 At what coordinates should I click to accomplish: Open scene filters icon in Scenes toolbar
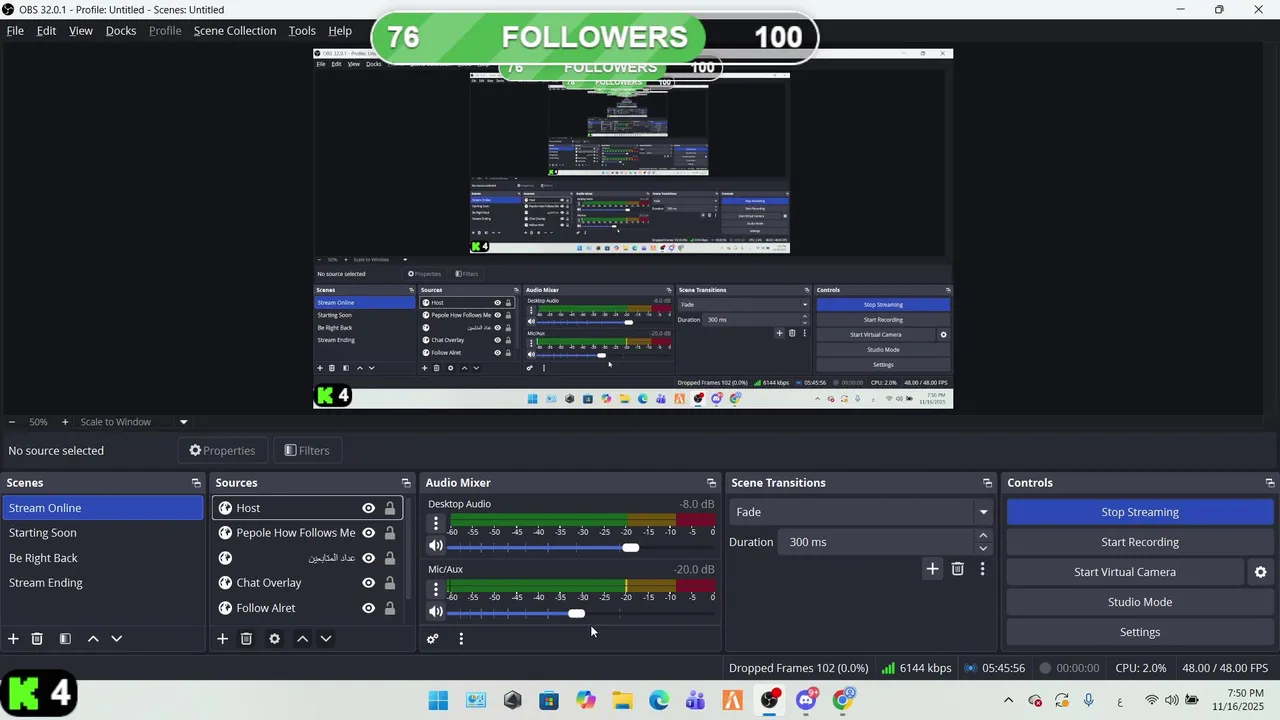click(x=65, y=638)
